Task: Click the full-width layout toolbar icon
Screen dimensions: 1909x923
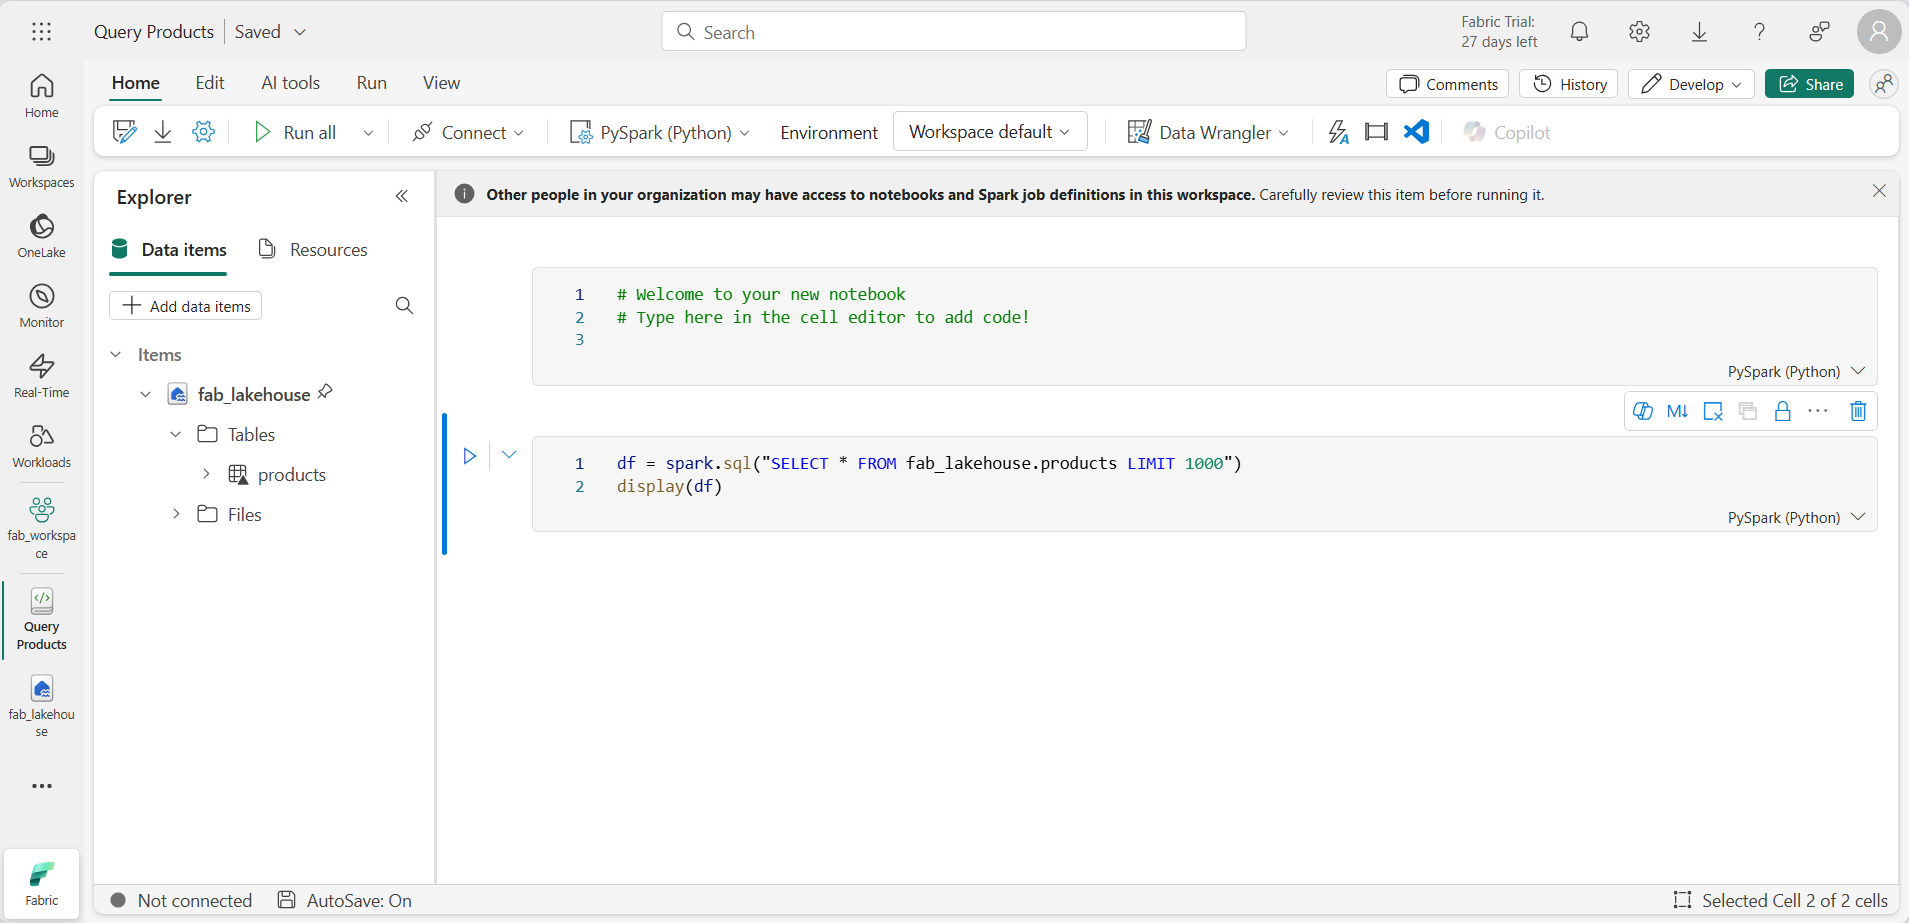Action: [1376, 132]
